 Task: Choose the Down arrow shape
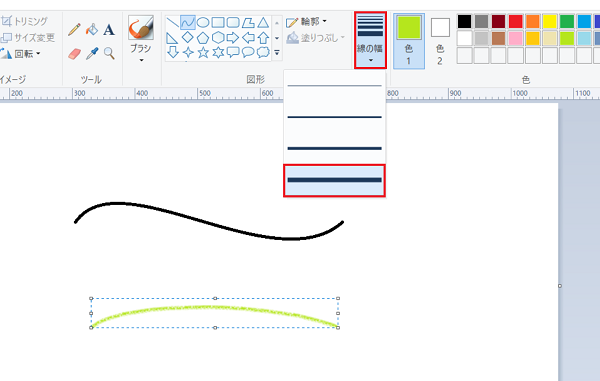tap(173, 52)
